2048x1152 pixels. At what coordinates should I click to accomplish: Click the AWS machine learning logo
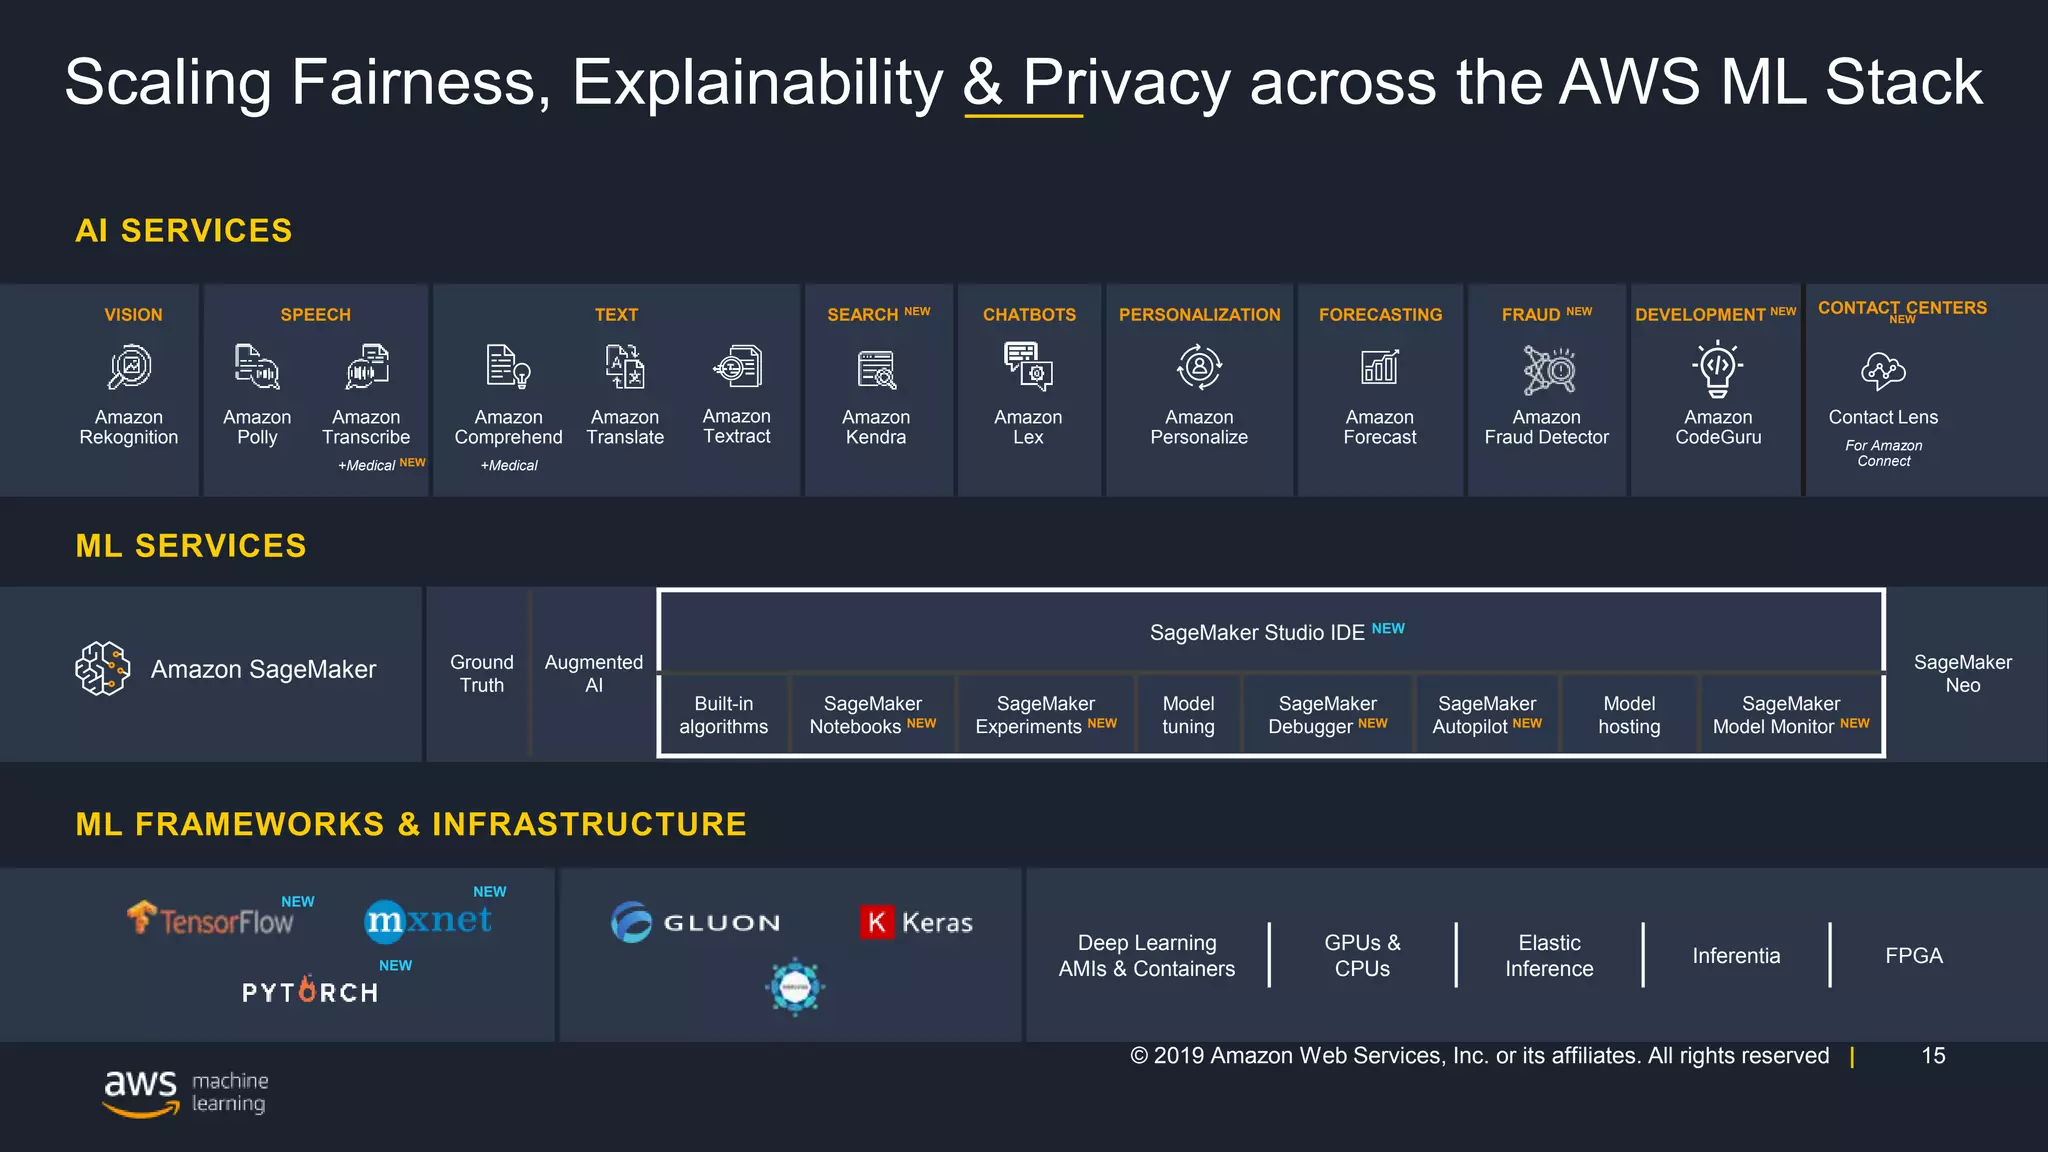point(186,1092)
